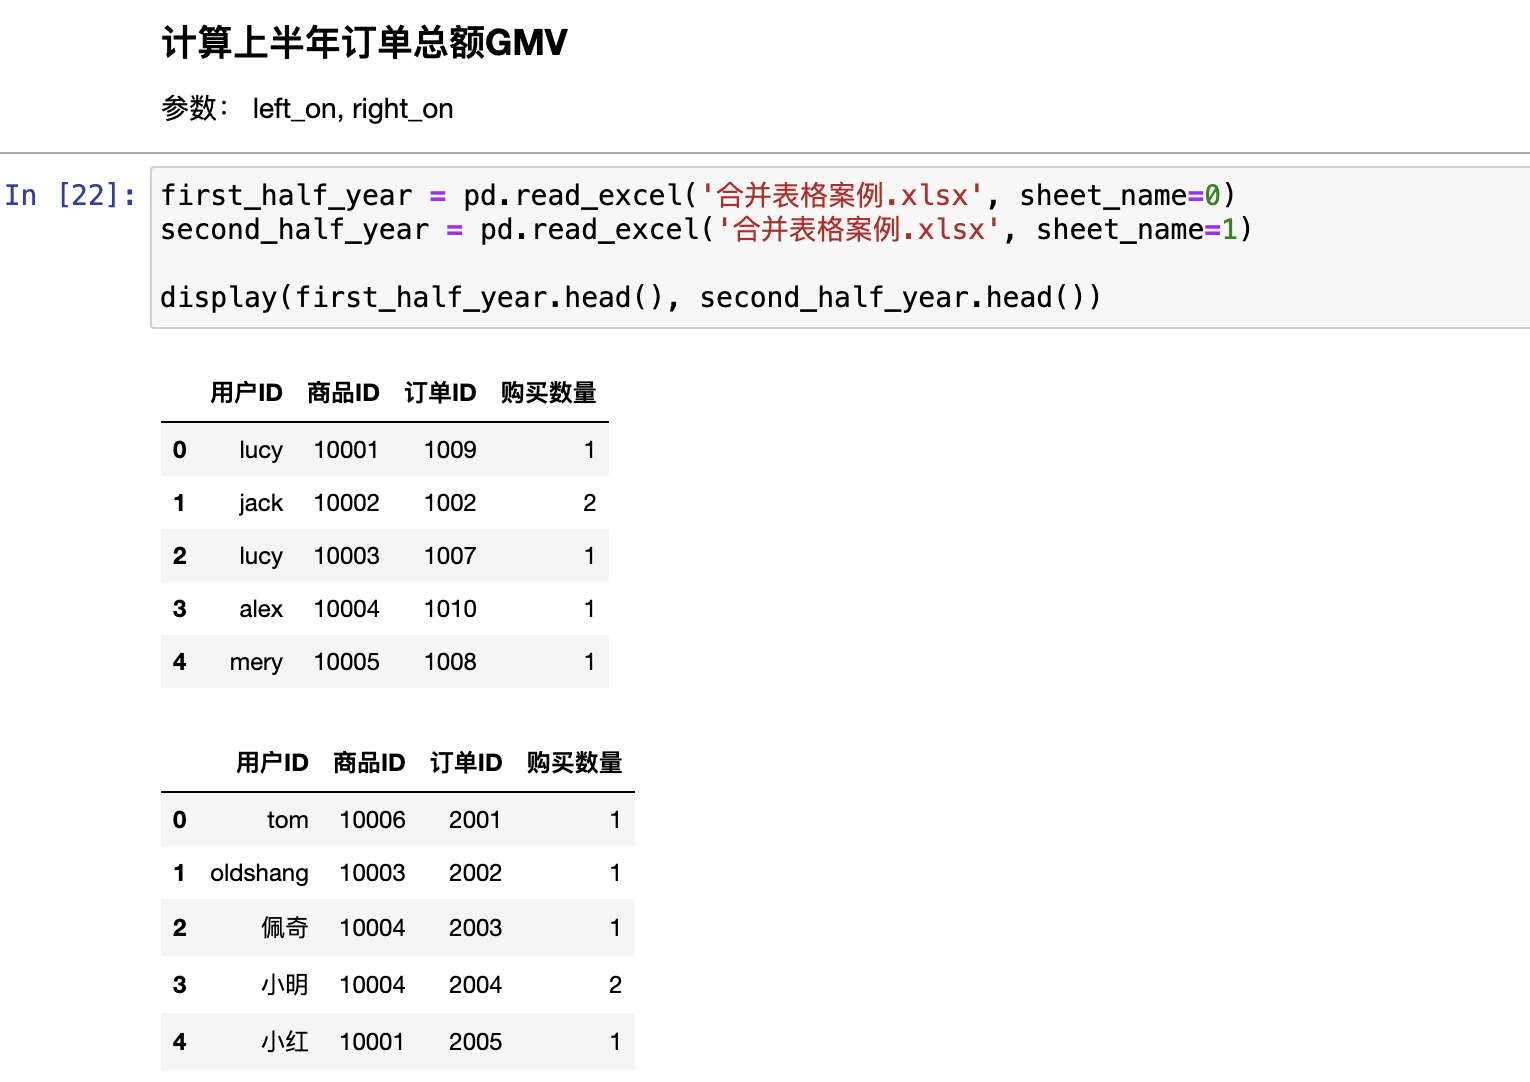The height and width of the screenshot is (1082, 1530).
Task: Place cursor in the display() code line
Action: coord(630,298)
